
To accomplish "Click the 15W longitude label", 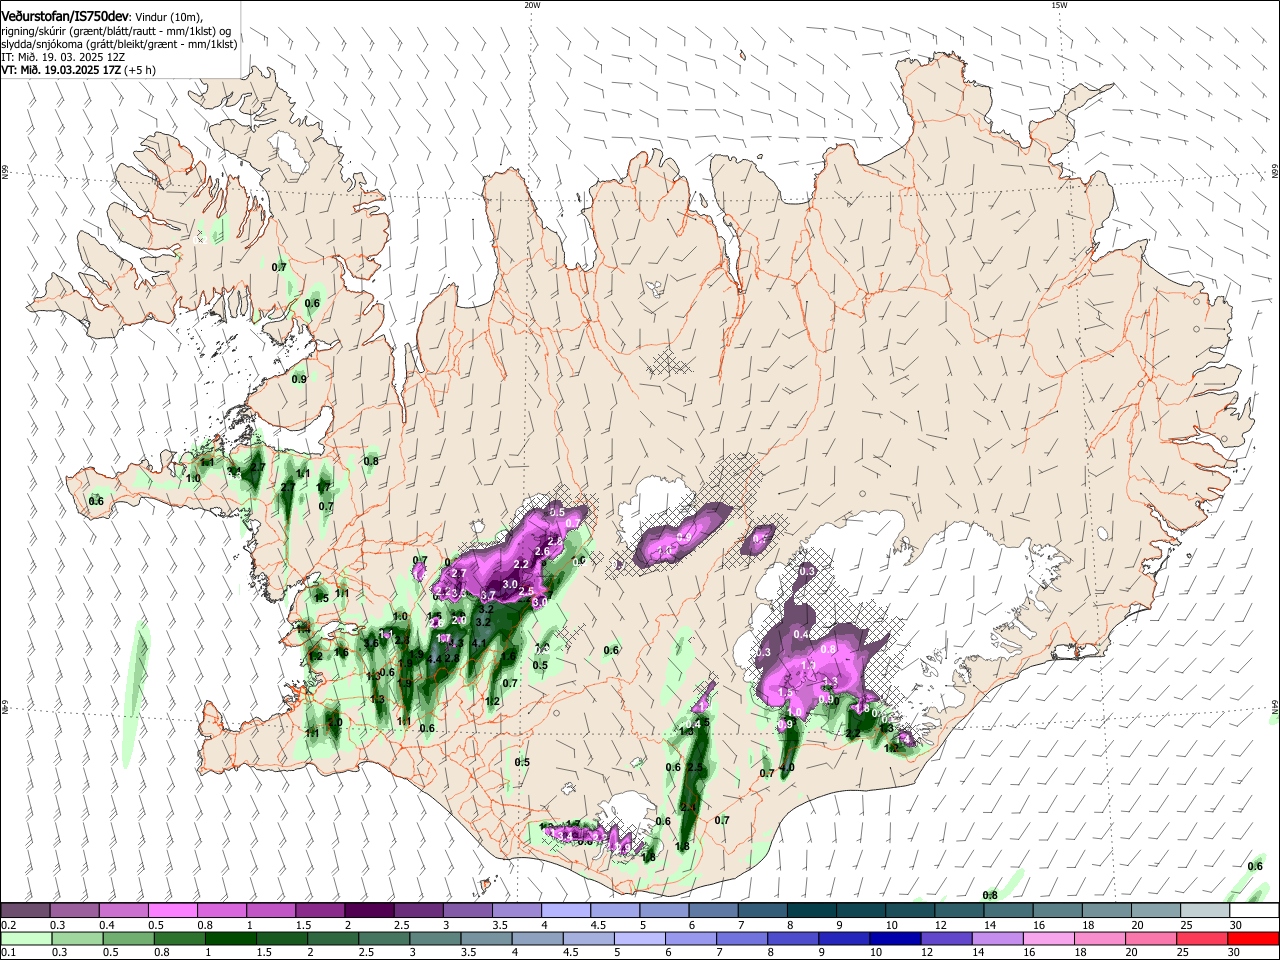I will 1059,5.
